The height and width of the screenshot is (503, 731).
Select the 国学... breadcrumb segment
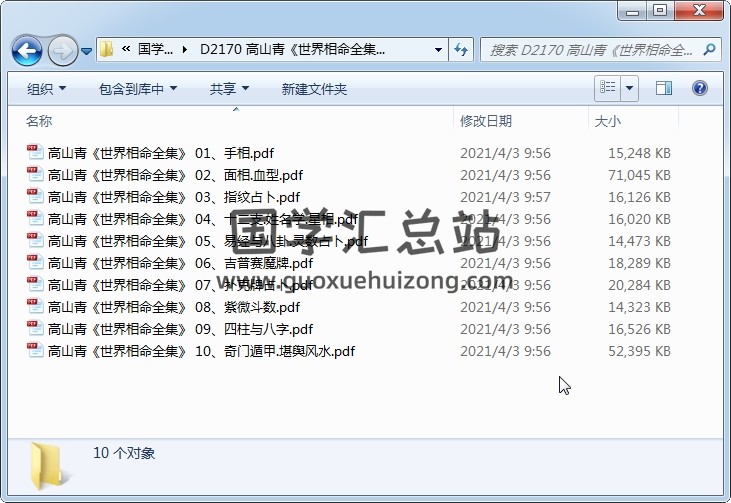(155, 49)
